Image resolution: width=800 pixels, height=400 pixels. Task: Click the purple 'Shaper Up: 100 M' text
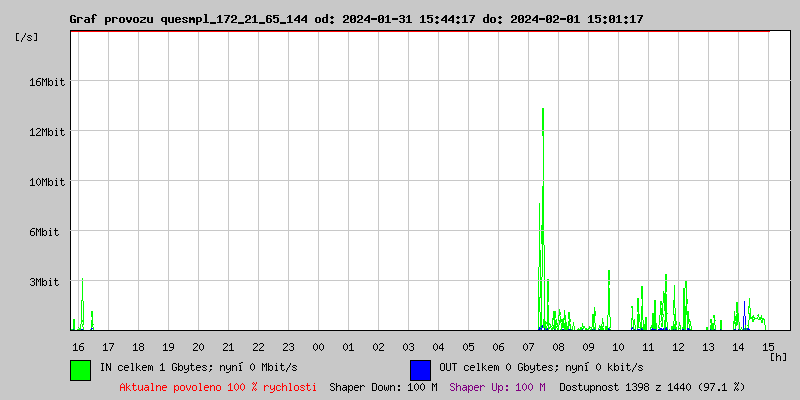[x=497, y=386]
